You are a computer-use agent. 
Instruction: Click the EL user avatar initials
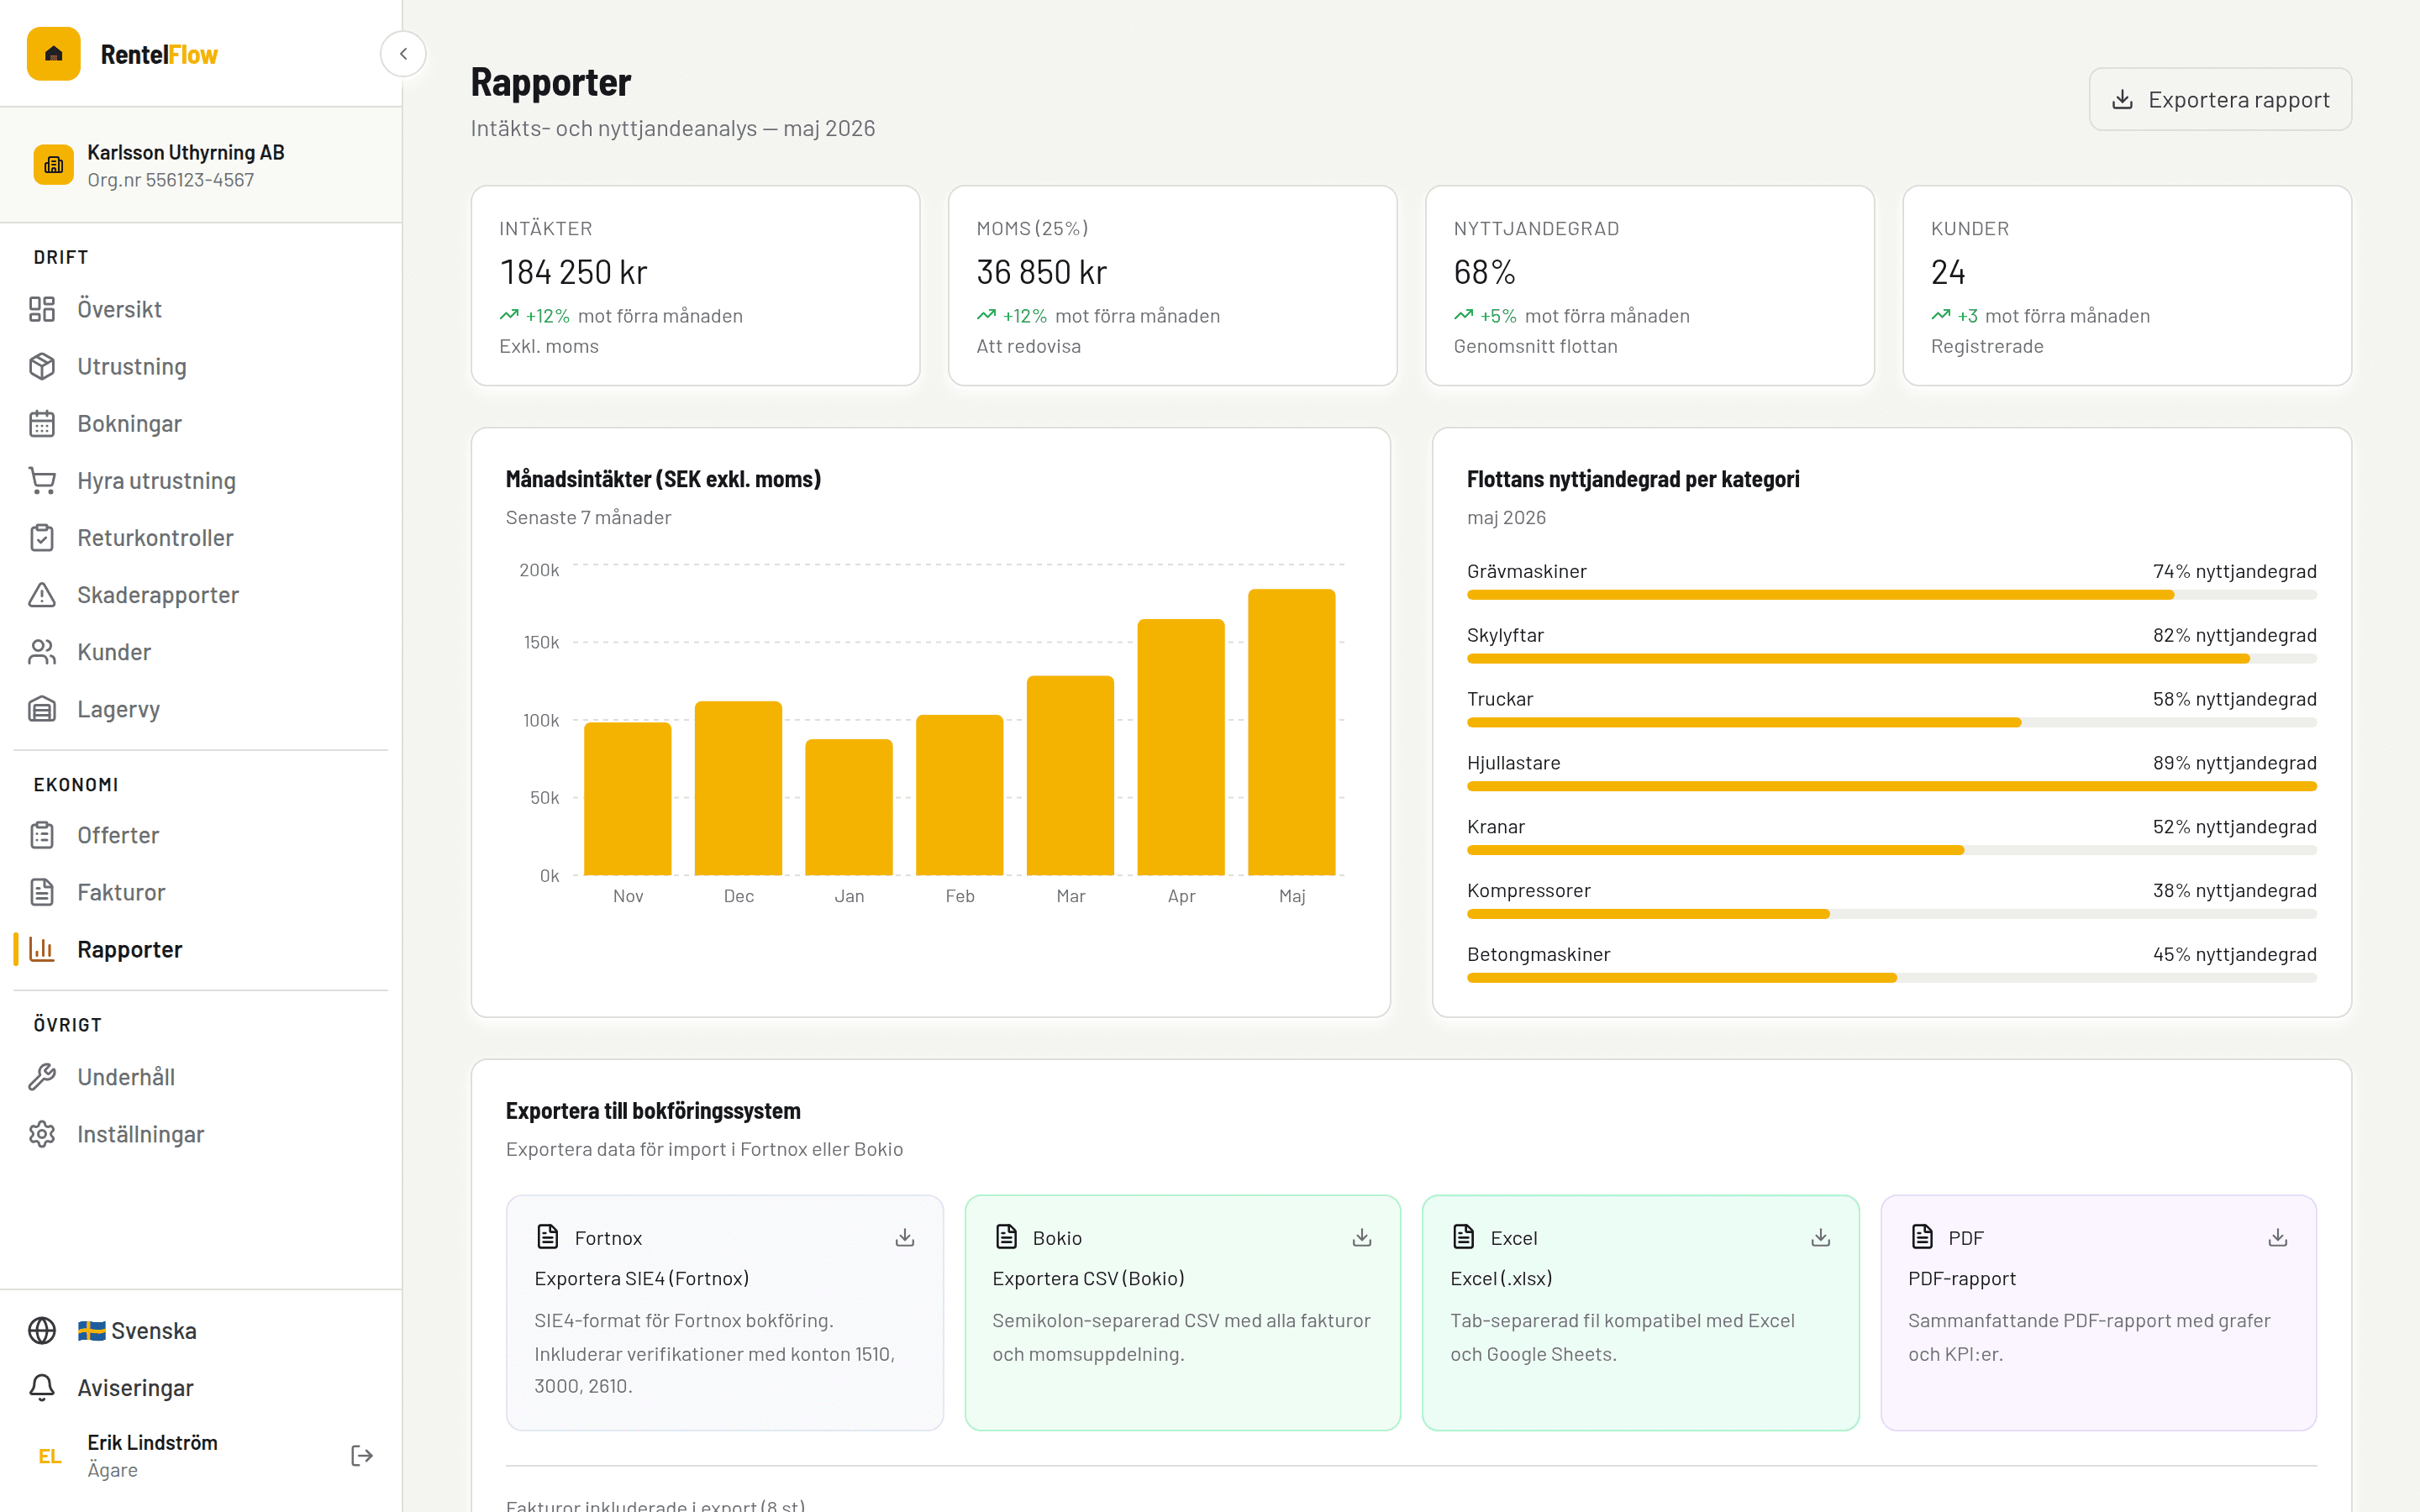click(50, 1456)
